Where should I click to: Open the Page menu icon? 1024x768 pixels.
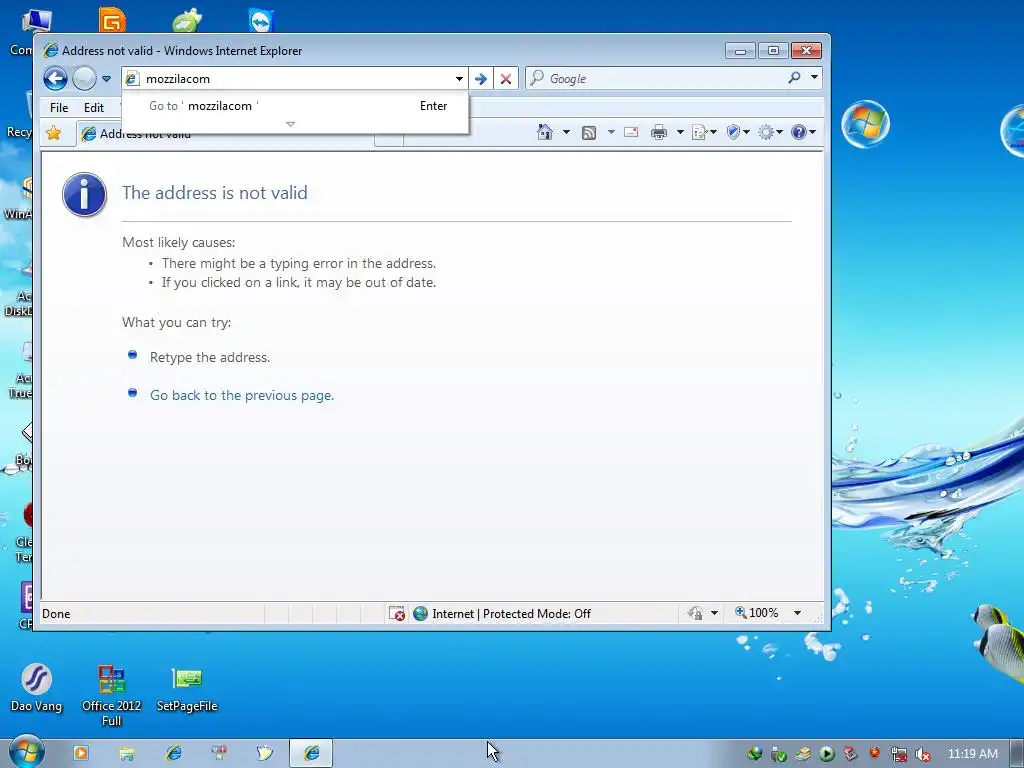coord(704,133)
